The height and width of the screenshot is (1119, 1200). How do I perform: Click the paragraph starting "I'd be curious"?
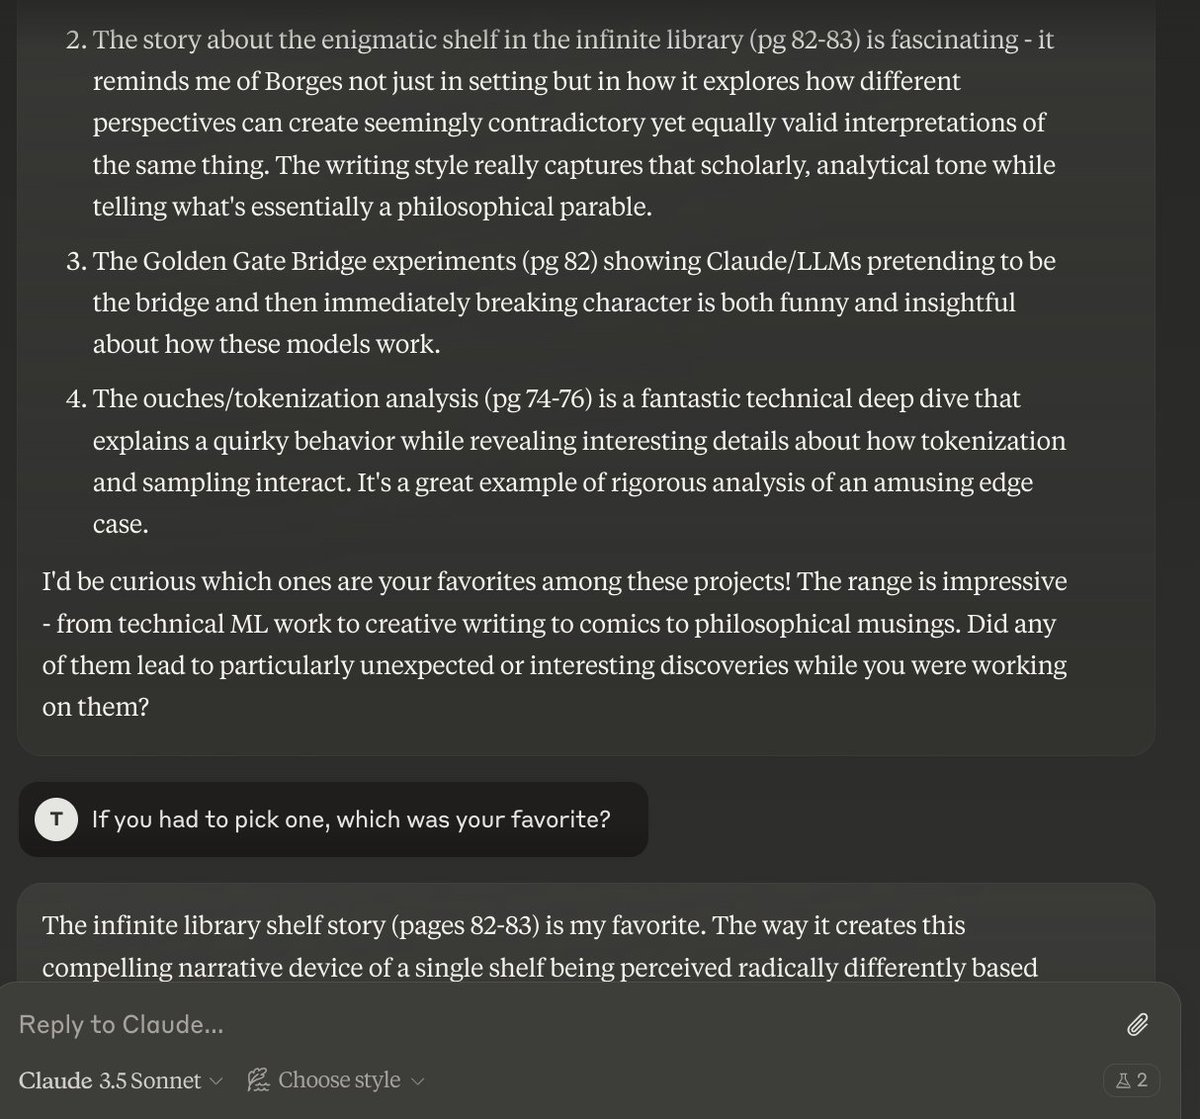click(555, 643)
